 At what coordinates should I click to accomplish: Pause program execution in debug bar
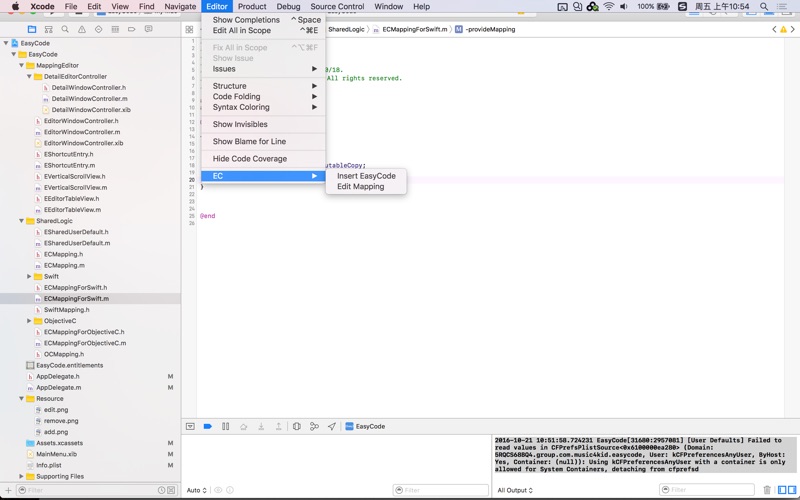coord(226,427)
